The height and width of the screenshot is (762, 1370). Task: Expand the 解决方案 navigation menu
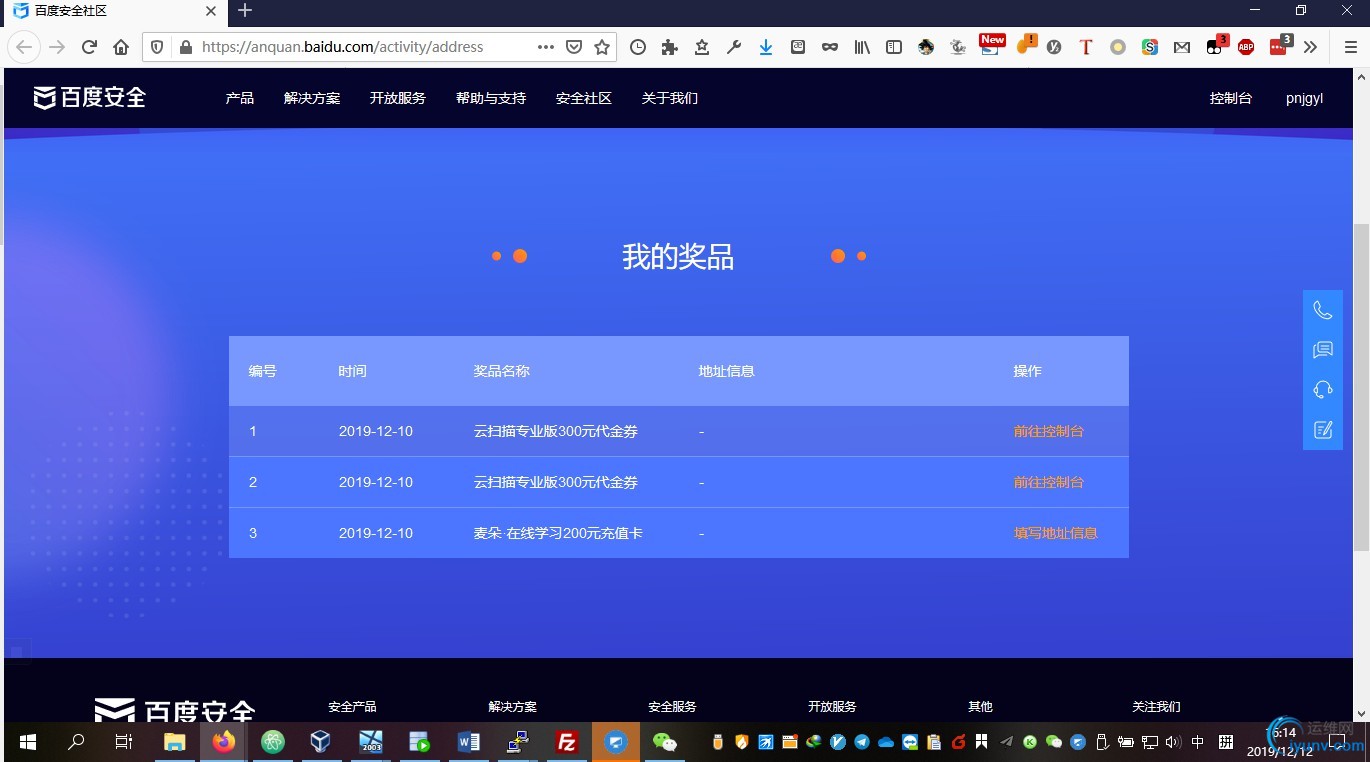312,97
